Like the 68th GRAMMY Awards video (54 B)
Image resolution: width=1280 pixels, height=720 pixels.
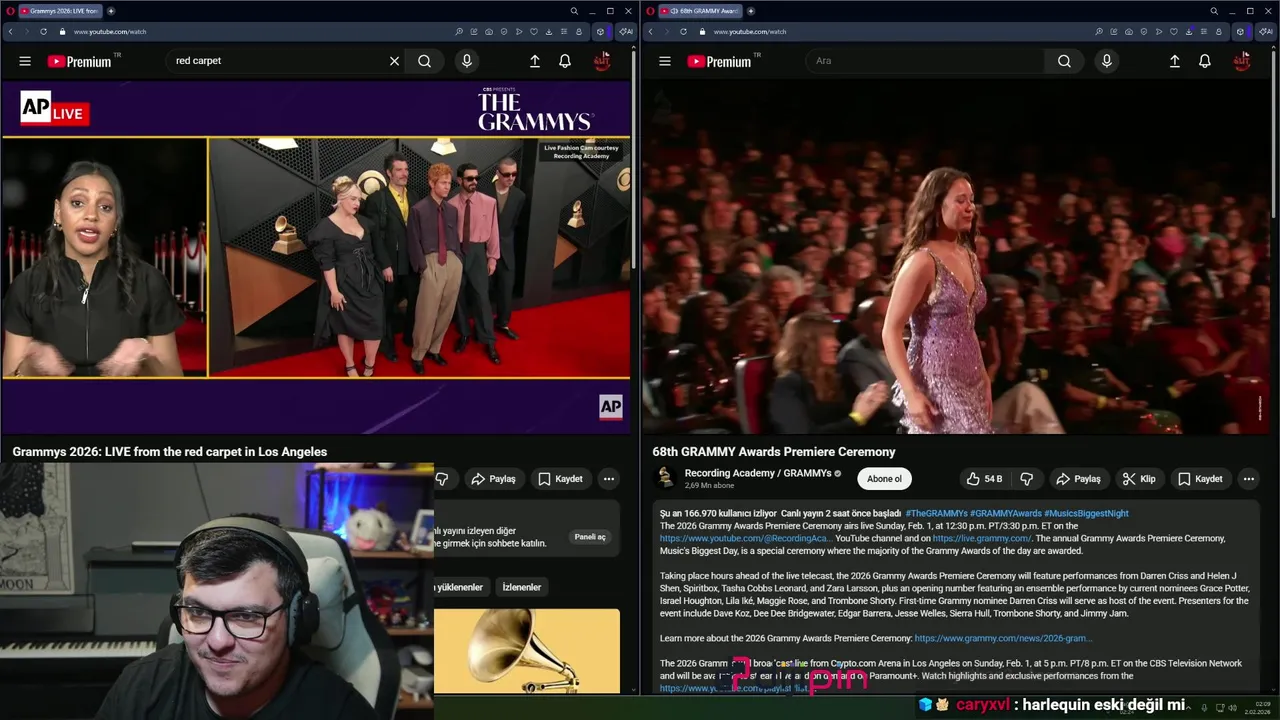[x=985, y=479]
